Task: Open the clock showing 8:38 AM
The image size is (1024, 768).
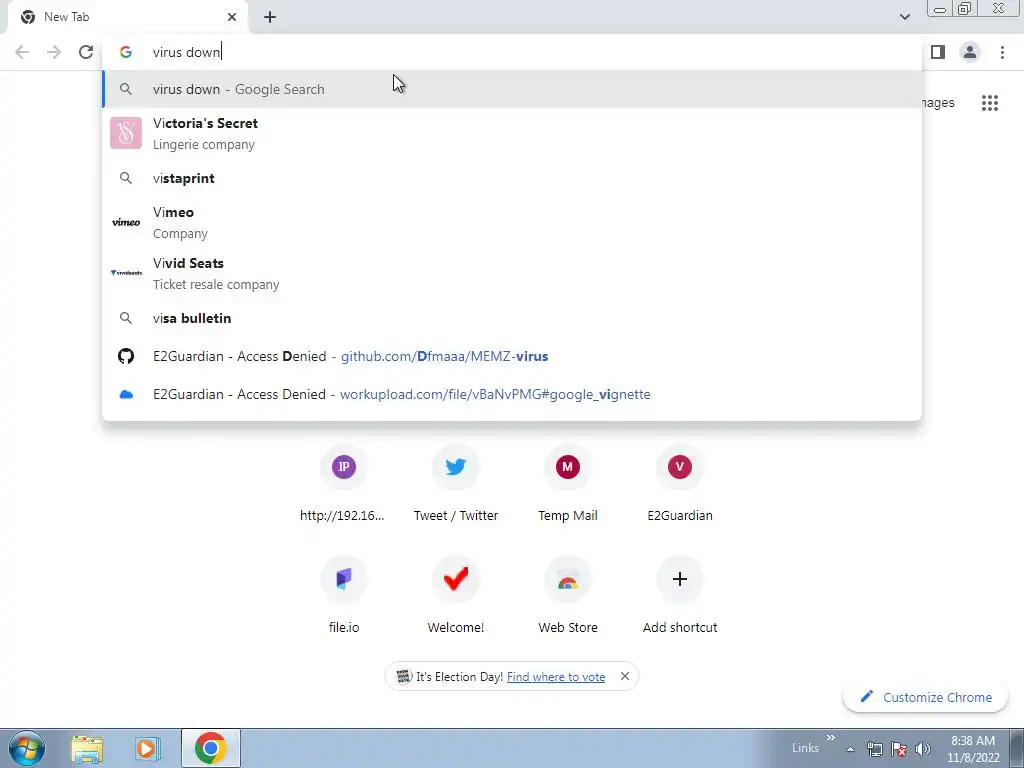Action: tap(973, 749)
